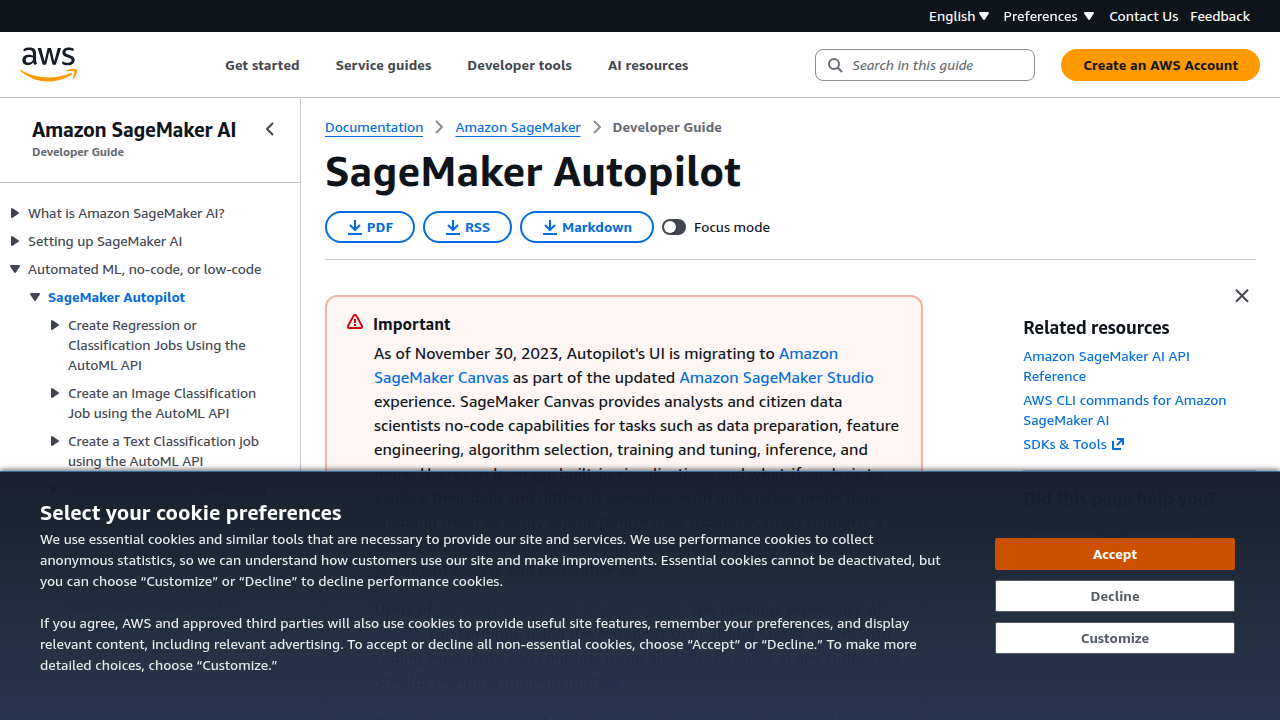Open Amazon SageMaker AI API Reference link
Image resolution: width=1280 pixels, height=720 pixels.
click(1106, 366)
